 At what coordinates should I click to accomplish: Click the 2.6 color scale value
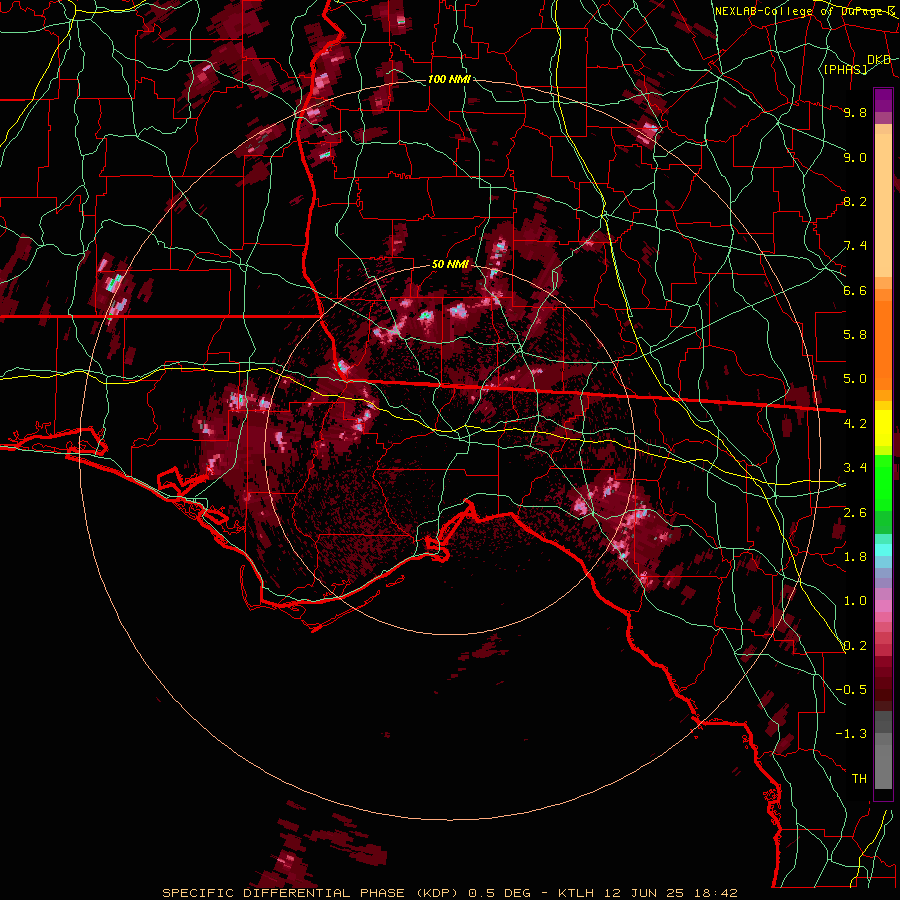tap(855, 513)
